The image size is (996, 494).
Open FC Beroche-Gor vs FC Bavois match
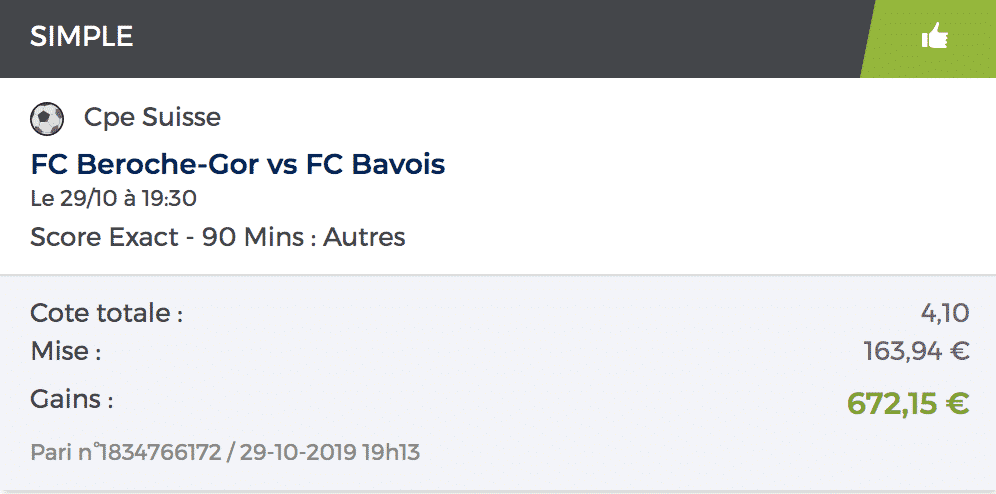238,164
